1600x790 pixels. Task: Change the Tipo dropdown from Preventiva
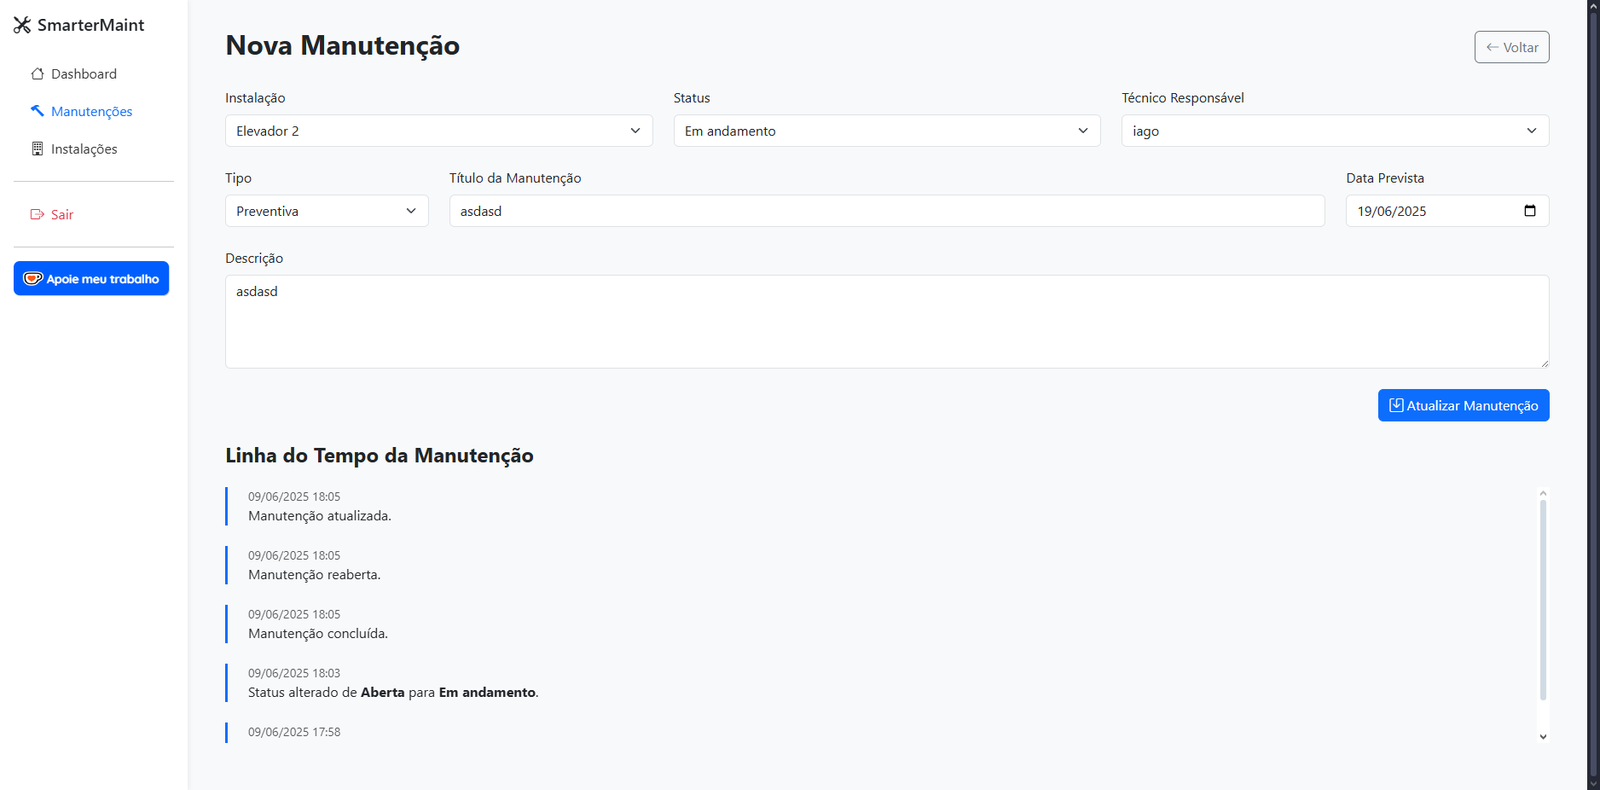click(326, 211)
